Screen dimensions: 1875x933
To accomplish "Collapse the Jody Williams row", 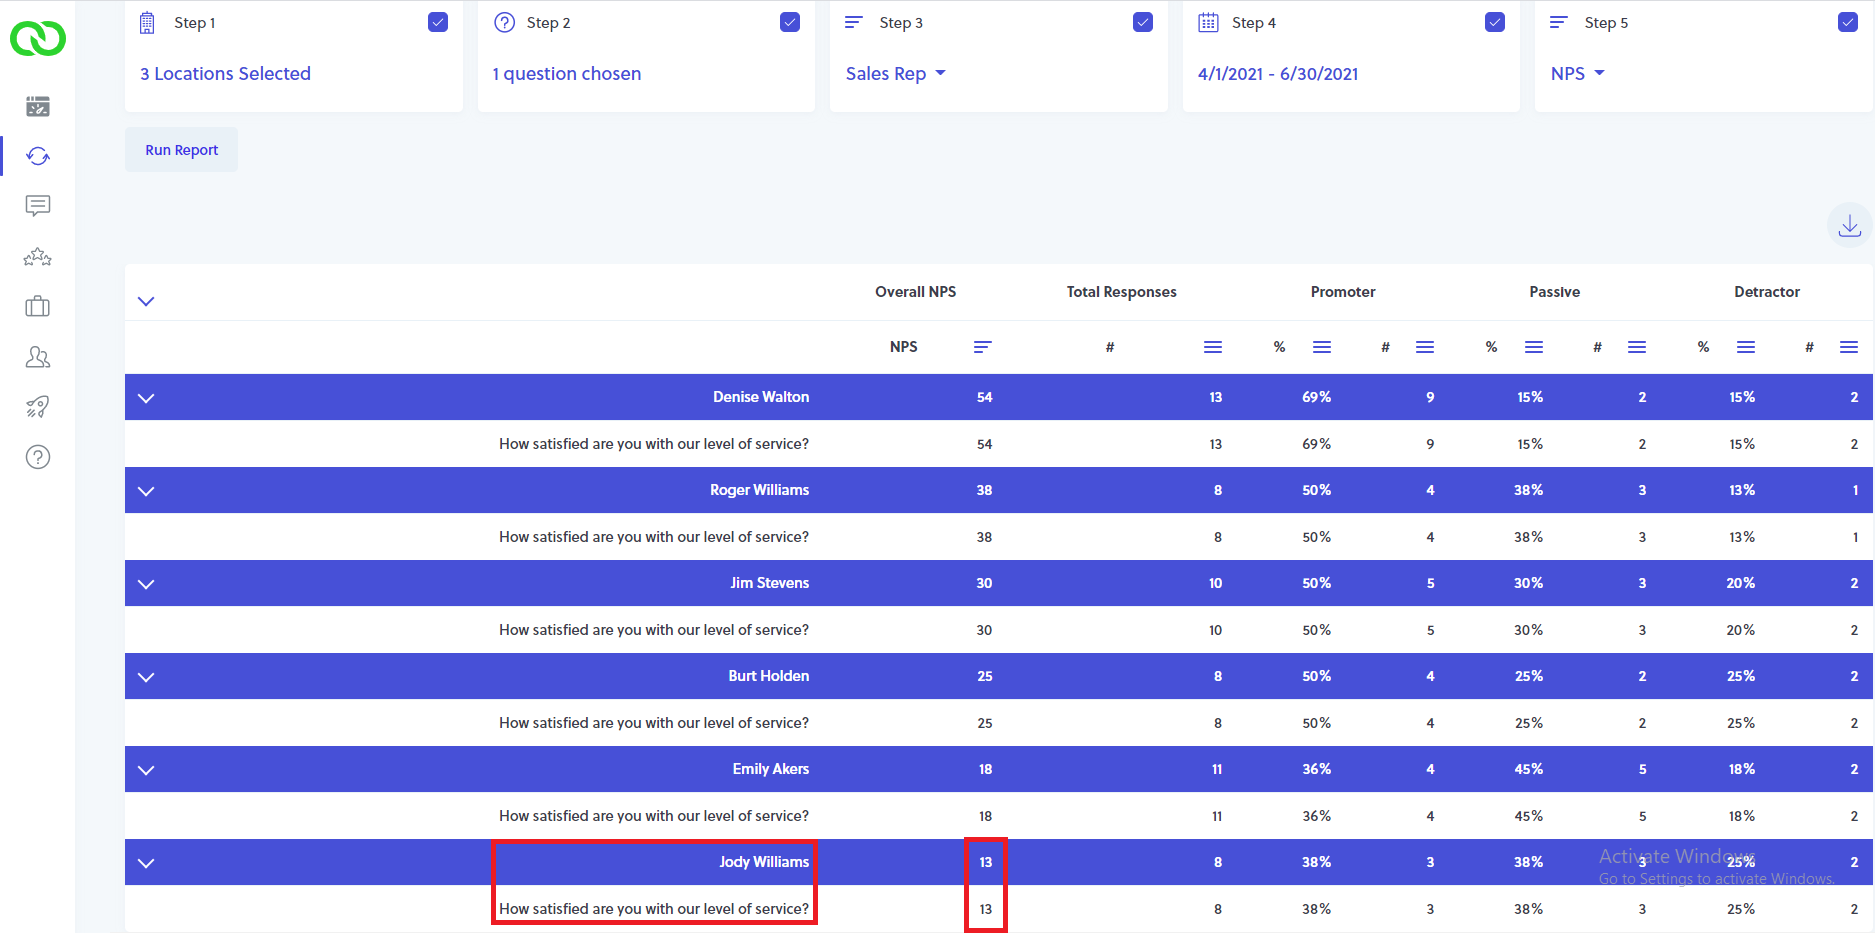I will click(x=146, y=863).
